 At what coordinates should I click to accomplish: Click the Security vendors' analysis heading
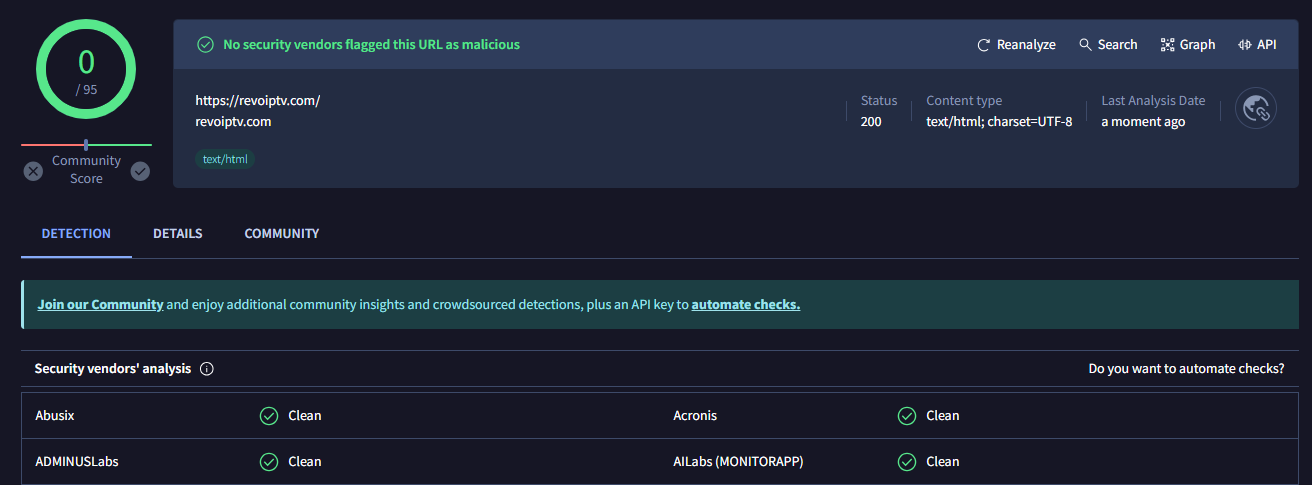point(113,369)
